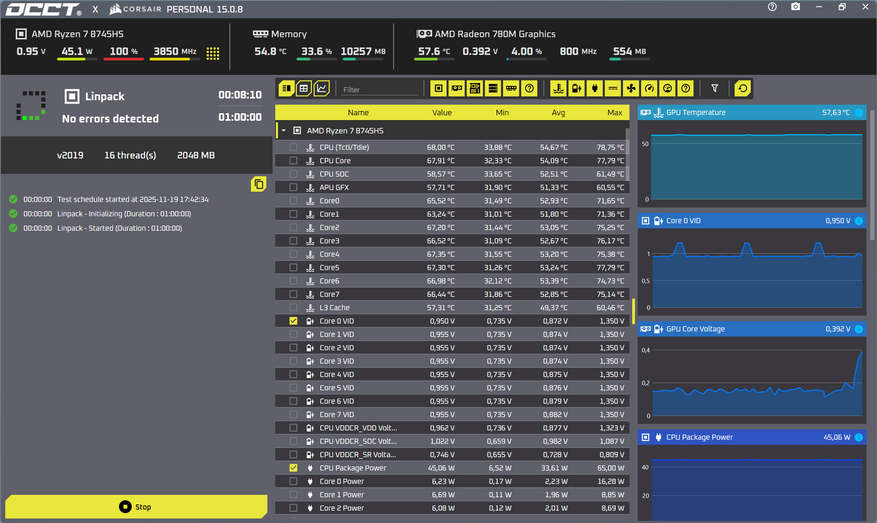
Task: Sort by the Min column header
Action: (502, 112)
